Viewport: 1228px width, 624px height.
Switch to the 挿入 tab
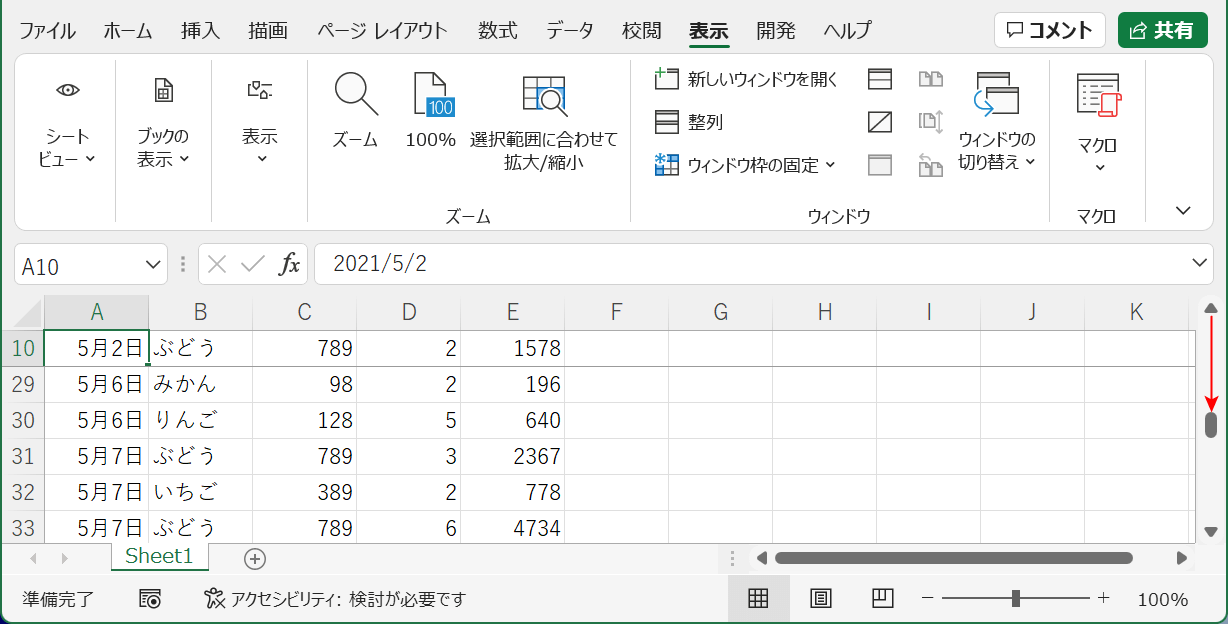pos(200,30)
